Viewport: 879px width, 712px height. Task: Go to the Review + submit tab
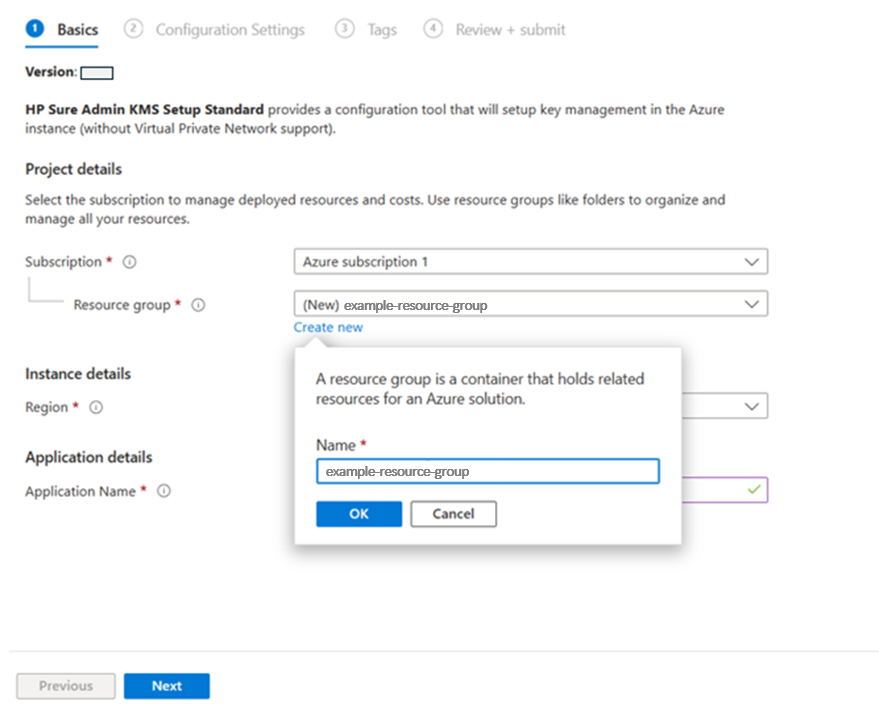point(510,29)
